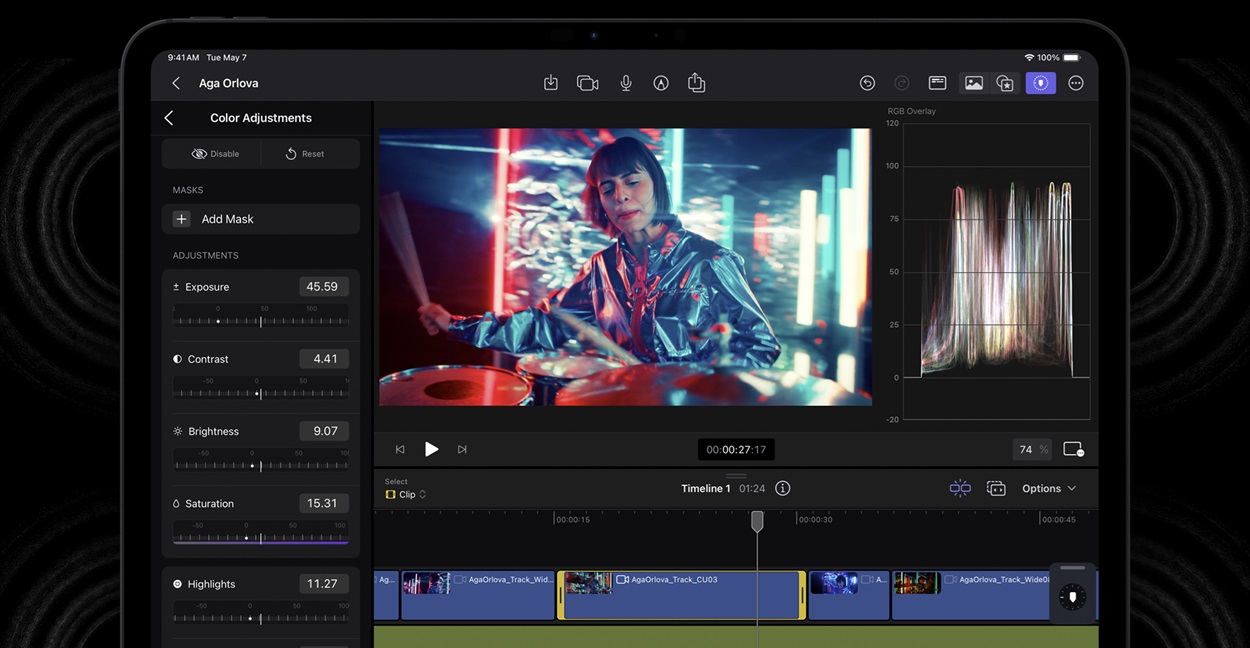This screenshot has width=1250, height=648.
Task: Click the 00:00:45 ruler mark
Action: tap(1058, 520)
